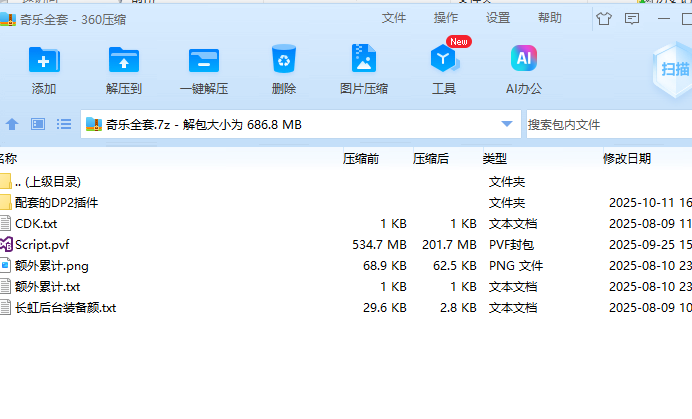Open the 操作 (Operations) menu
This screenshot has width=692, height=419.
(446, 18)
